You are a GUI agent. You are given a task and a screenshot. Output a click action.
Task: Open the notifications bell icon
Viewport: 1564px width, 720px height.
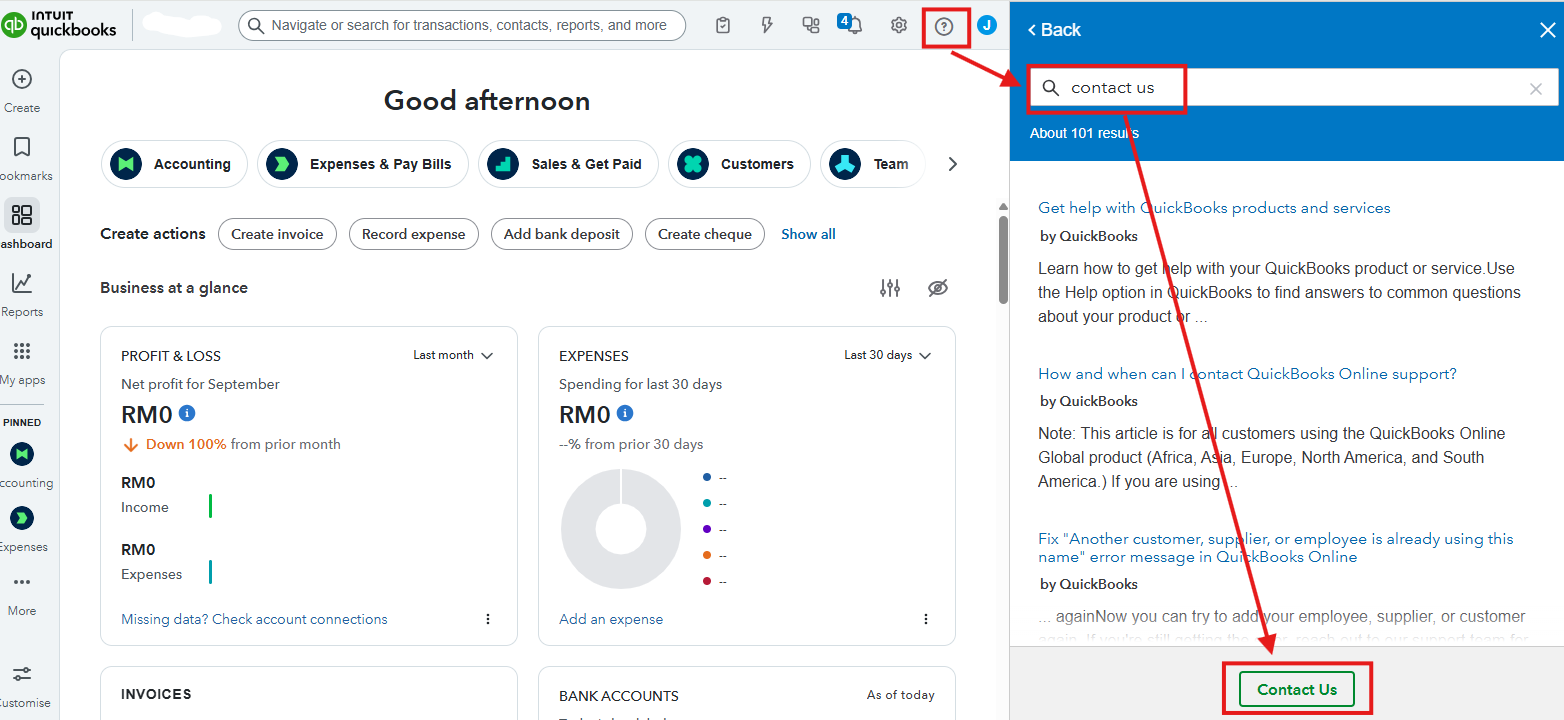click(x=854, y=26)
